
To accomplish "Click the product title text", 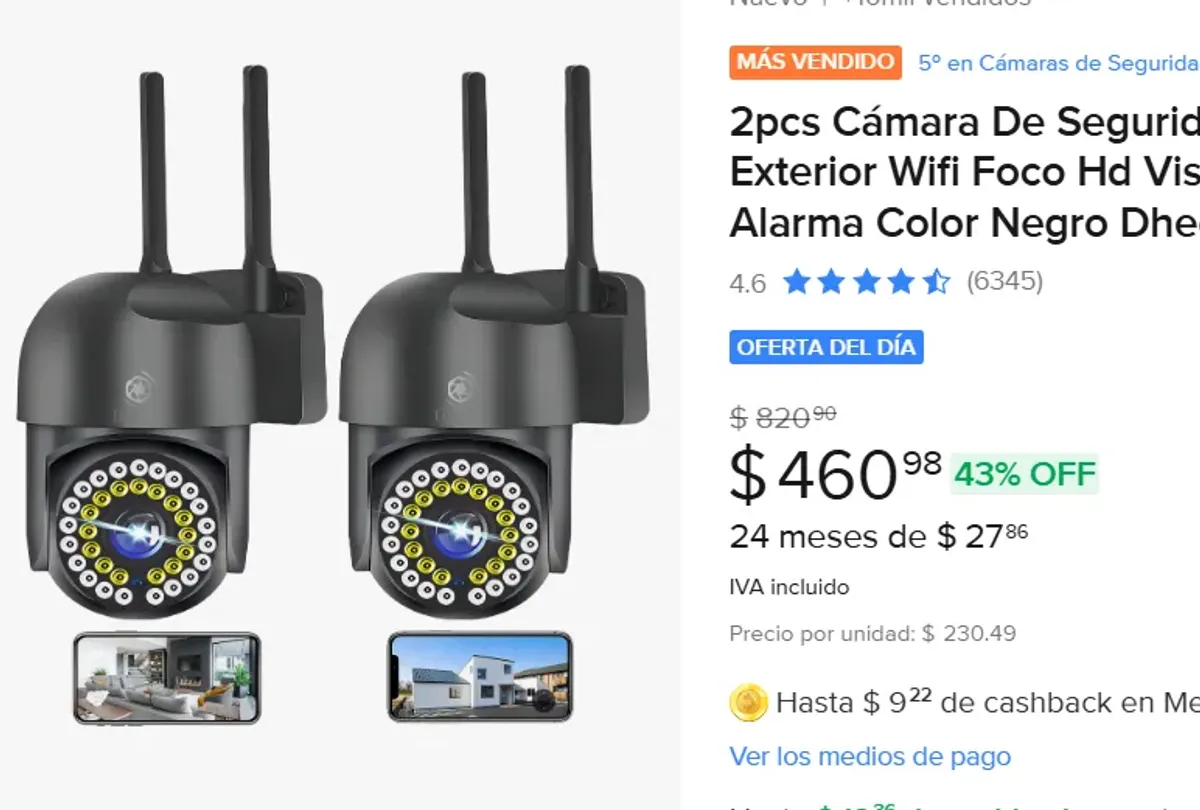I will tap(960, 170).
